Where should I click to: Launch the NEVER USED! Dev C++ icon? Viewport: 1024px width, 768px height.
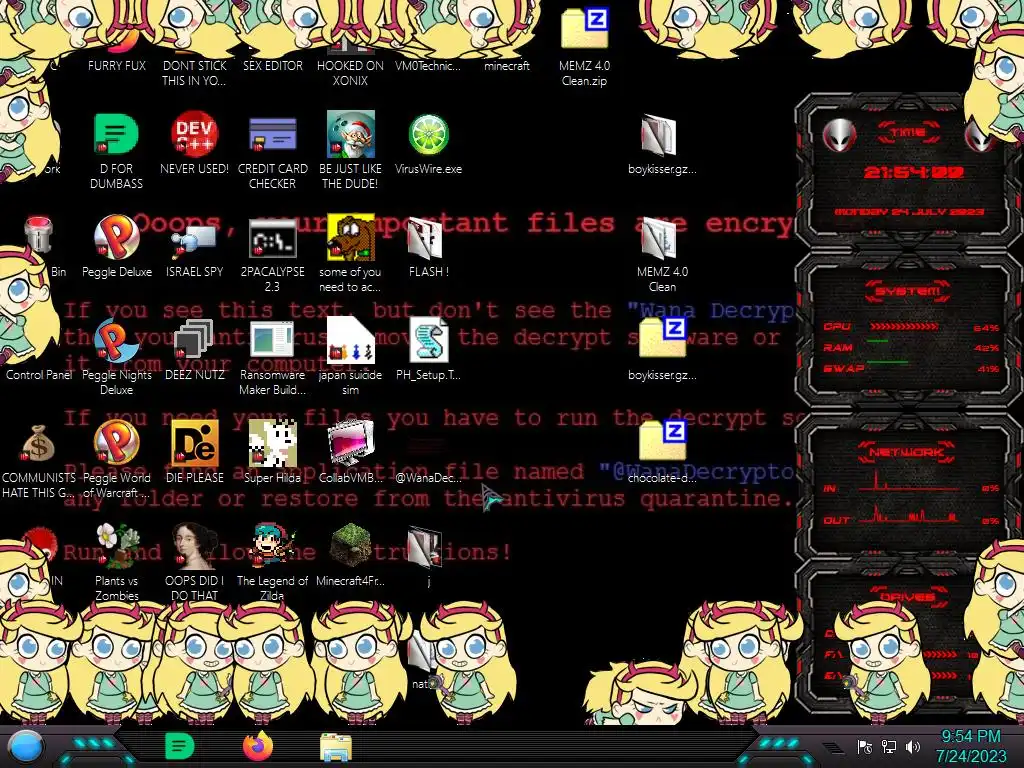click(195, 142)
